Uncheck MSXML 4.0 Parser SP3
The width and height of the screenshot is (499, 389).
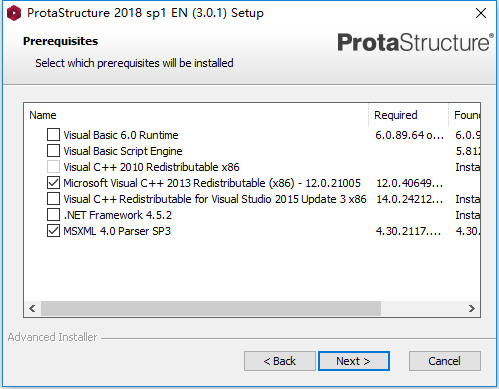pos(53,231)
